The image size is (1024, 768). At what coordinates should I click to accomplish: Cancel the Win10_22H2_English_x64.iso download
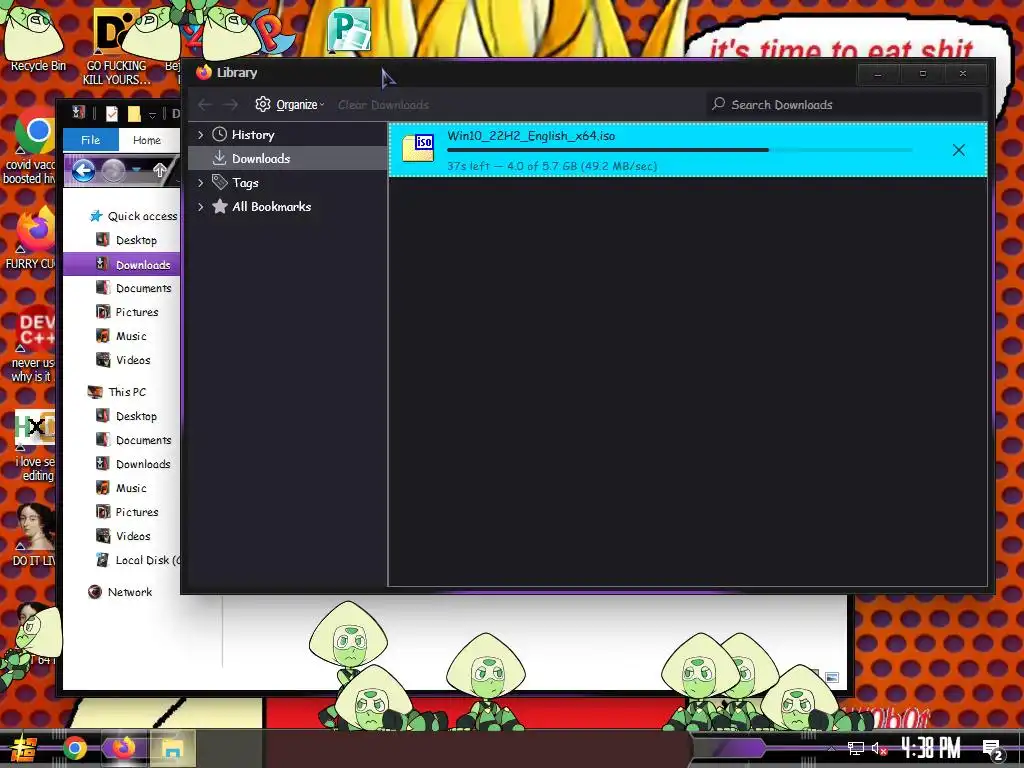(959, 150)
